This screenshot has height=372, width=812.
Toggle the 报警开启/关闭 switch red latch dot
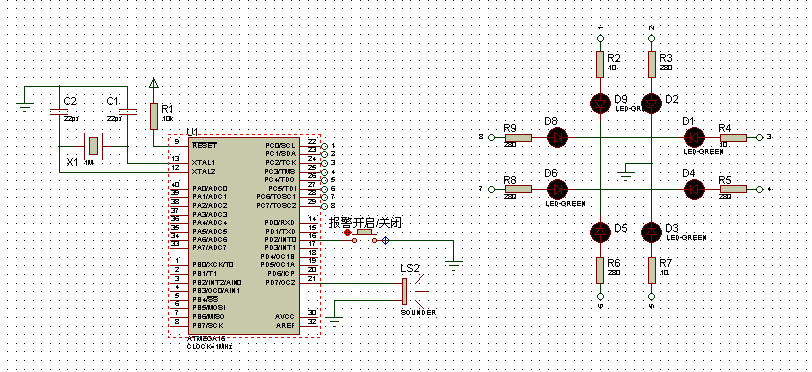(x=347, y=233)
